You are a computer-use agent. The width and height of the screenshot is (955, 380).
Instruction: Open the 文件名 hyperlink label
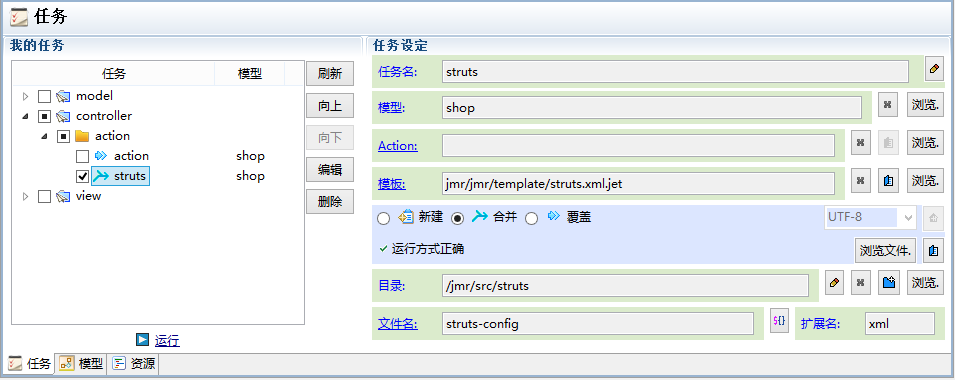click(x=398, y=323)
